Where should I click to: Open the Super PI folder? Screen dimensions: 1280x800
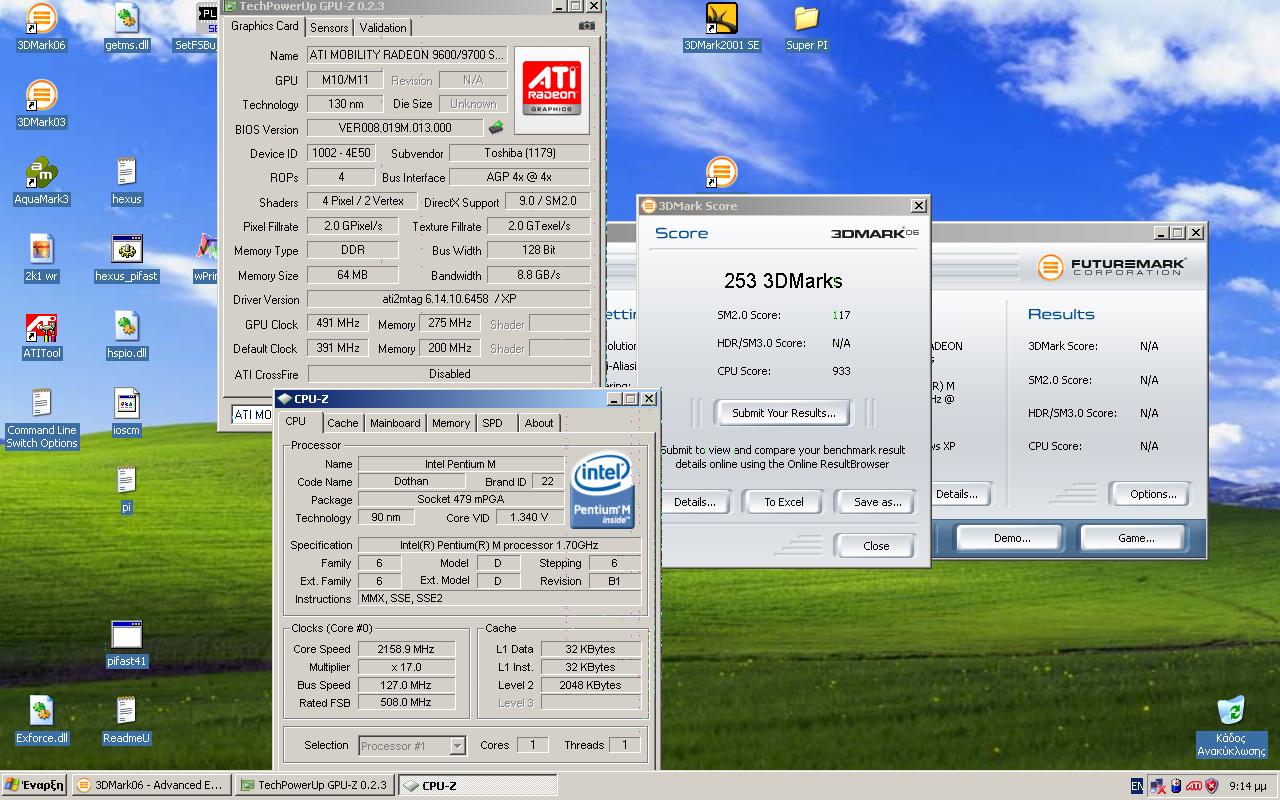point(806,27)
